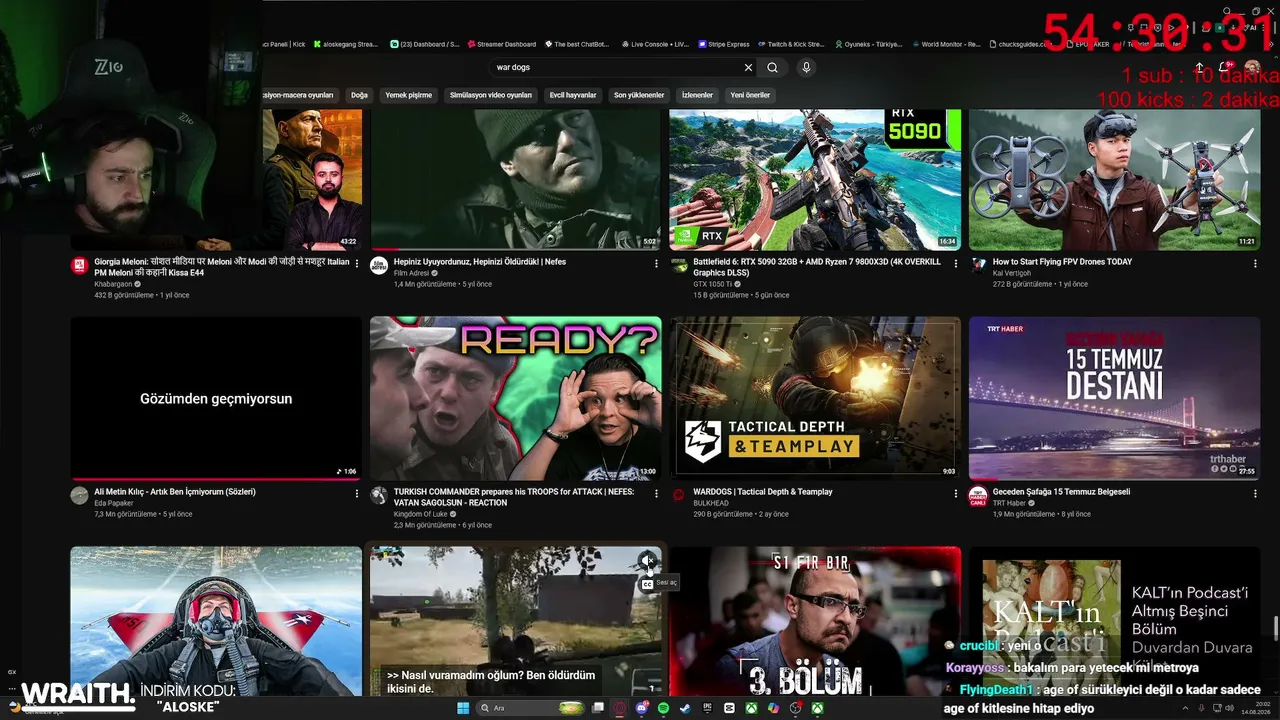Select the 'Yeni öneriler' filter chip
The image size is (1280, 720).
pos(750,95)
